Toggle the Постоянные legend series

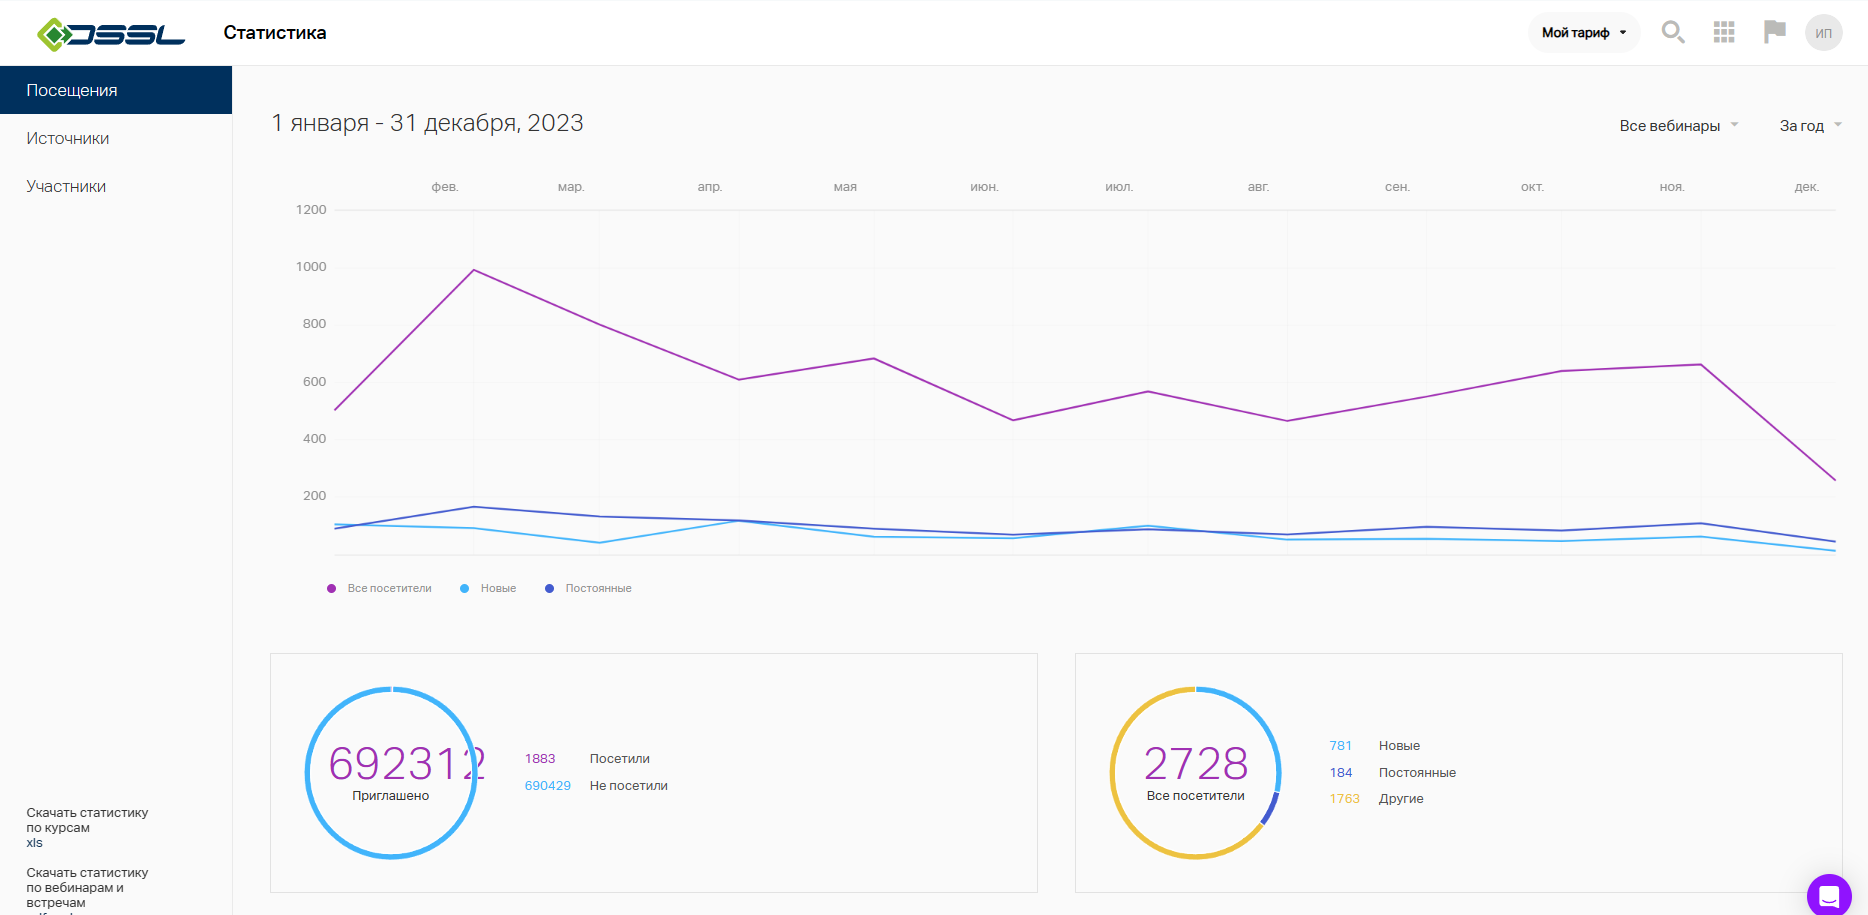(589, 589)
